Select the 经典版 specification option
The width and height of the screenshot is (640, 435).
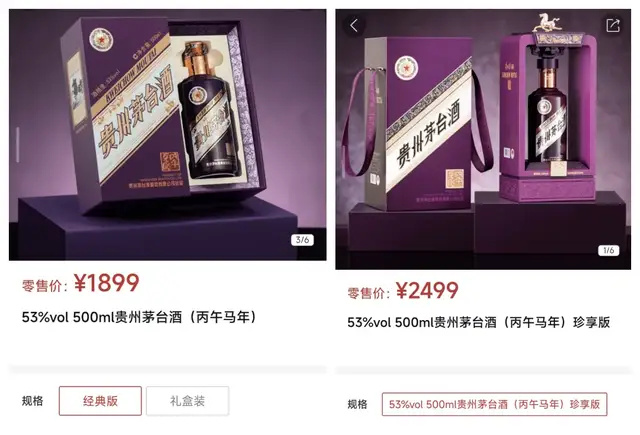100,401
